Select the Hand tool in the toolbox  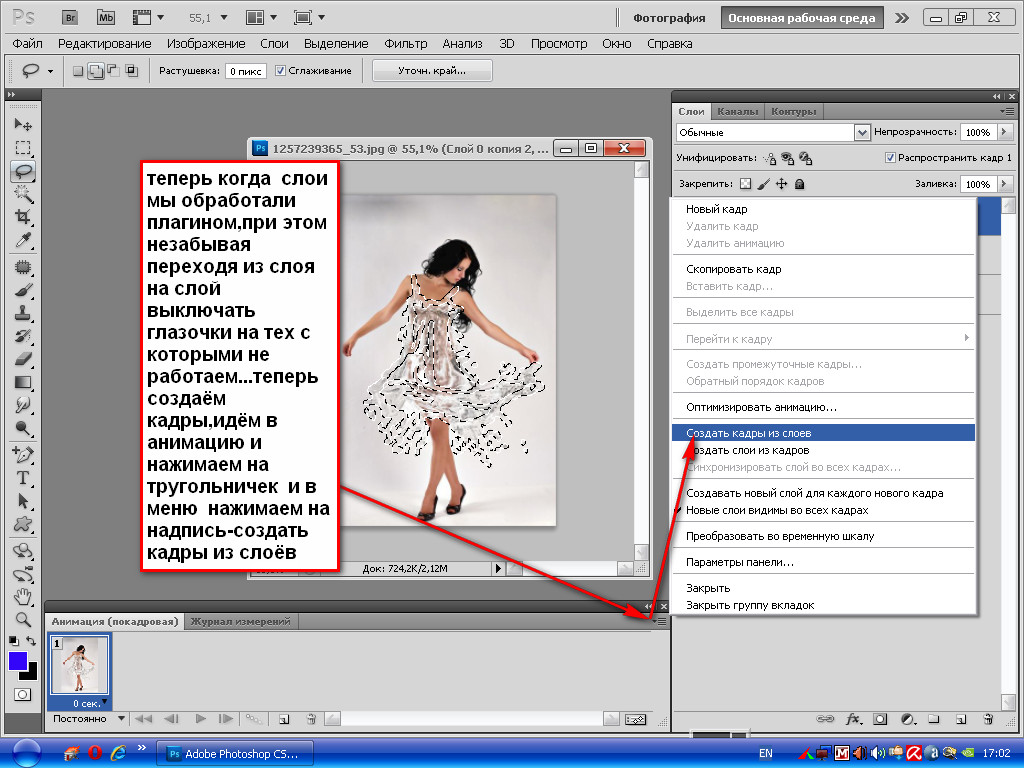pos(23,597)
